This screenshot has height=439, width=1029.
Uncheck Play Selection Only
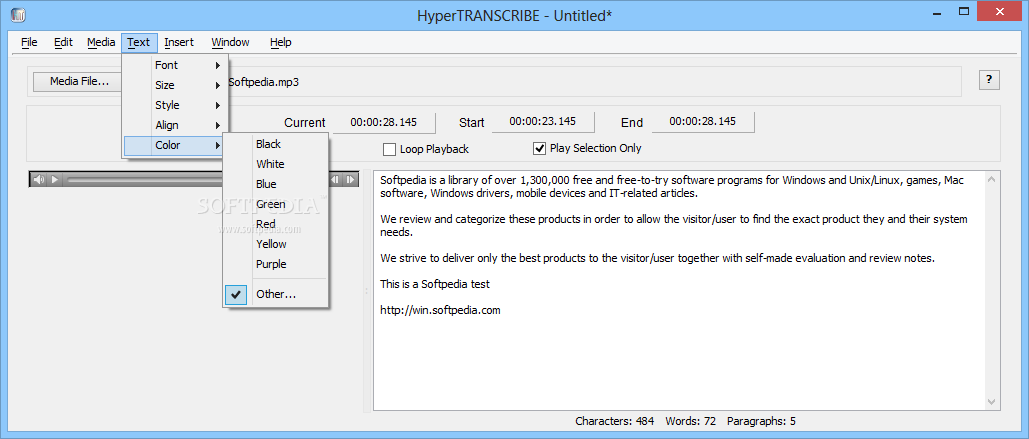click(x=539, y=148)
